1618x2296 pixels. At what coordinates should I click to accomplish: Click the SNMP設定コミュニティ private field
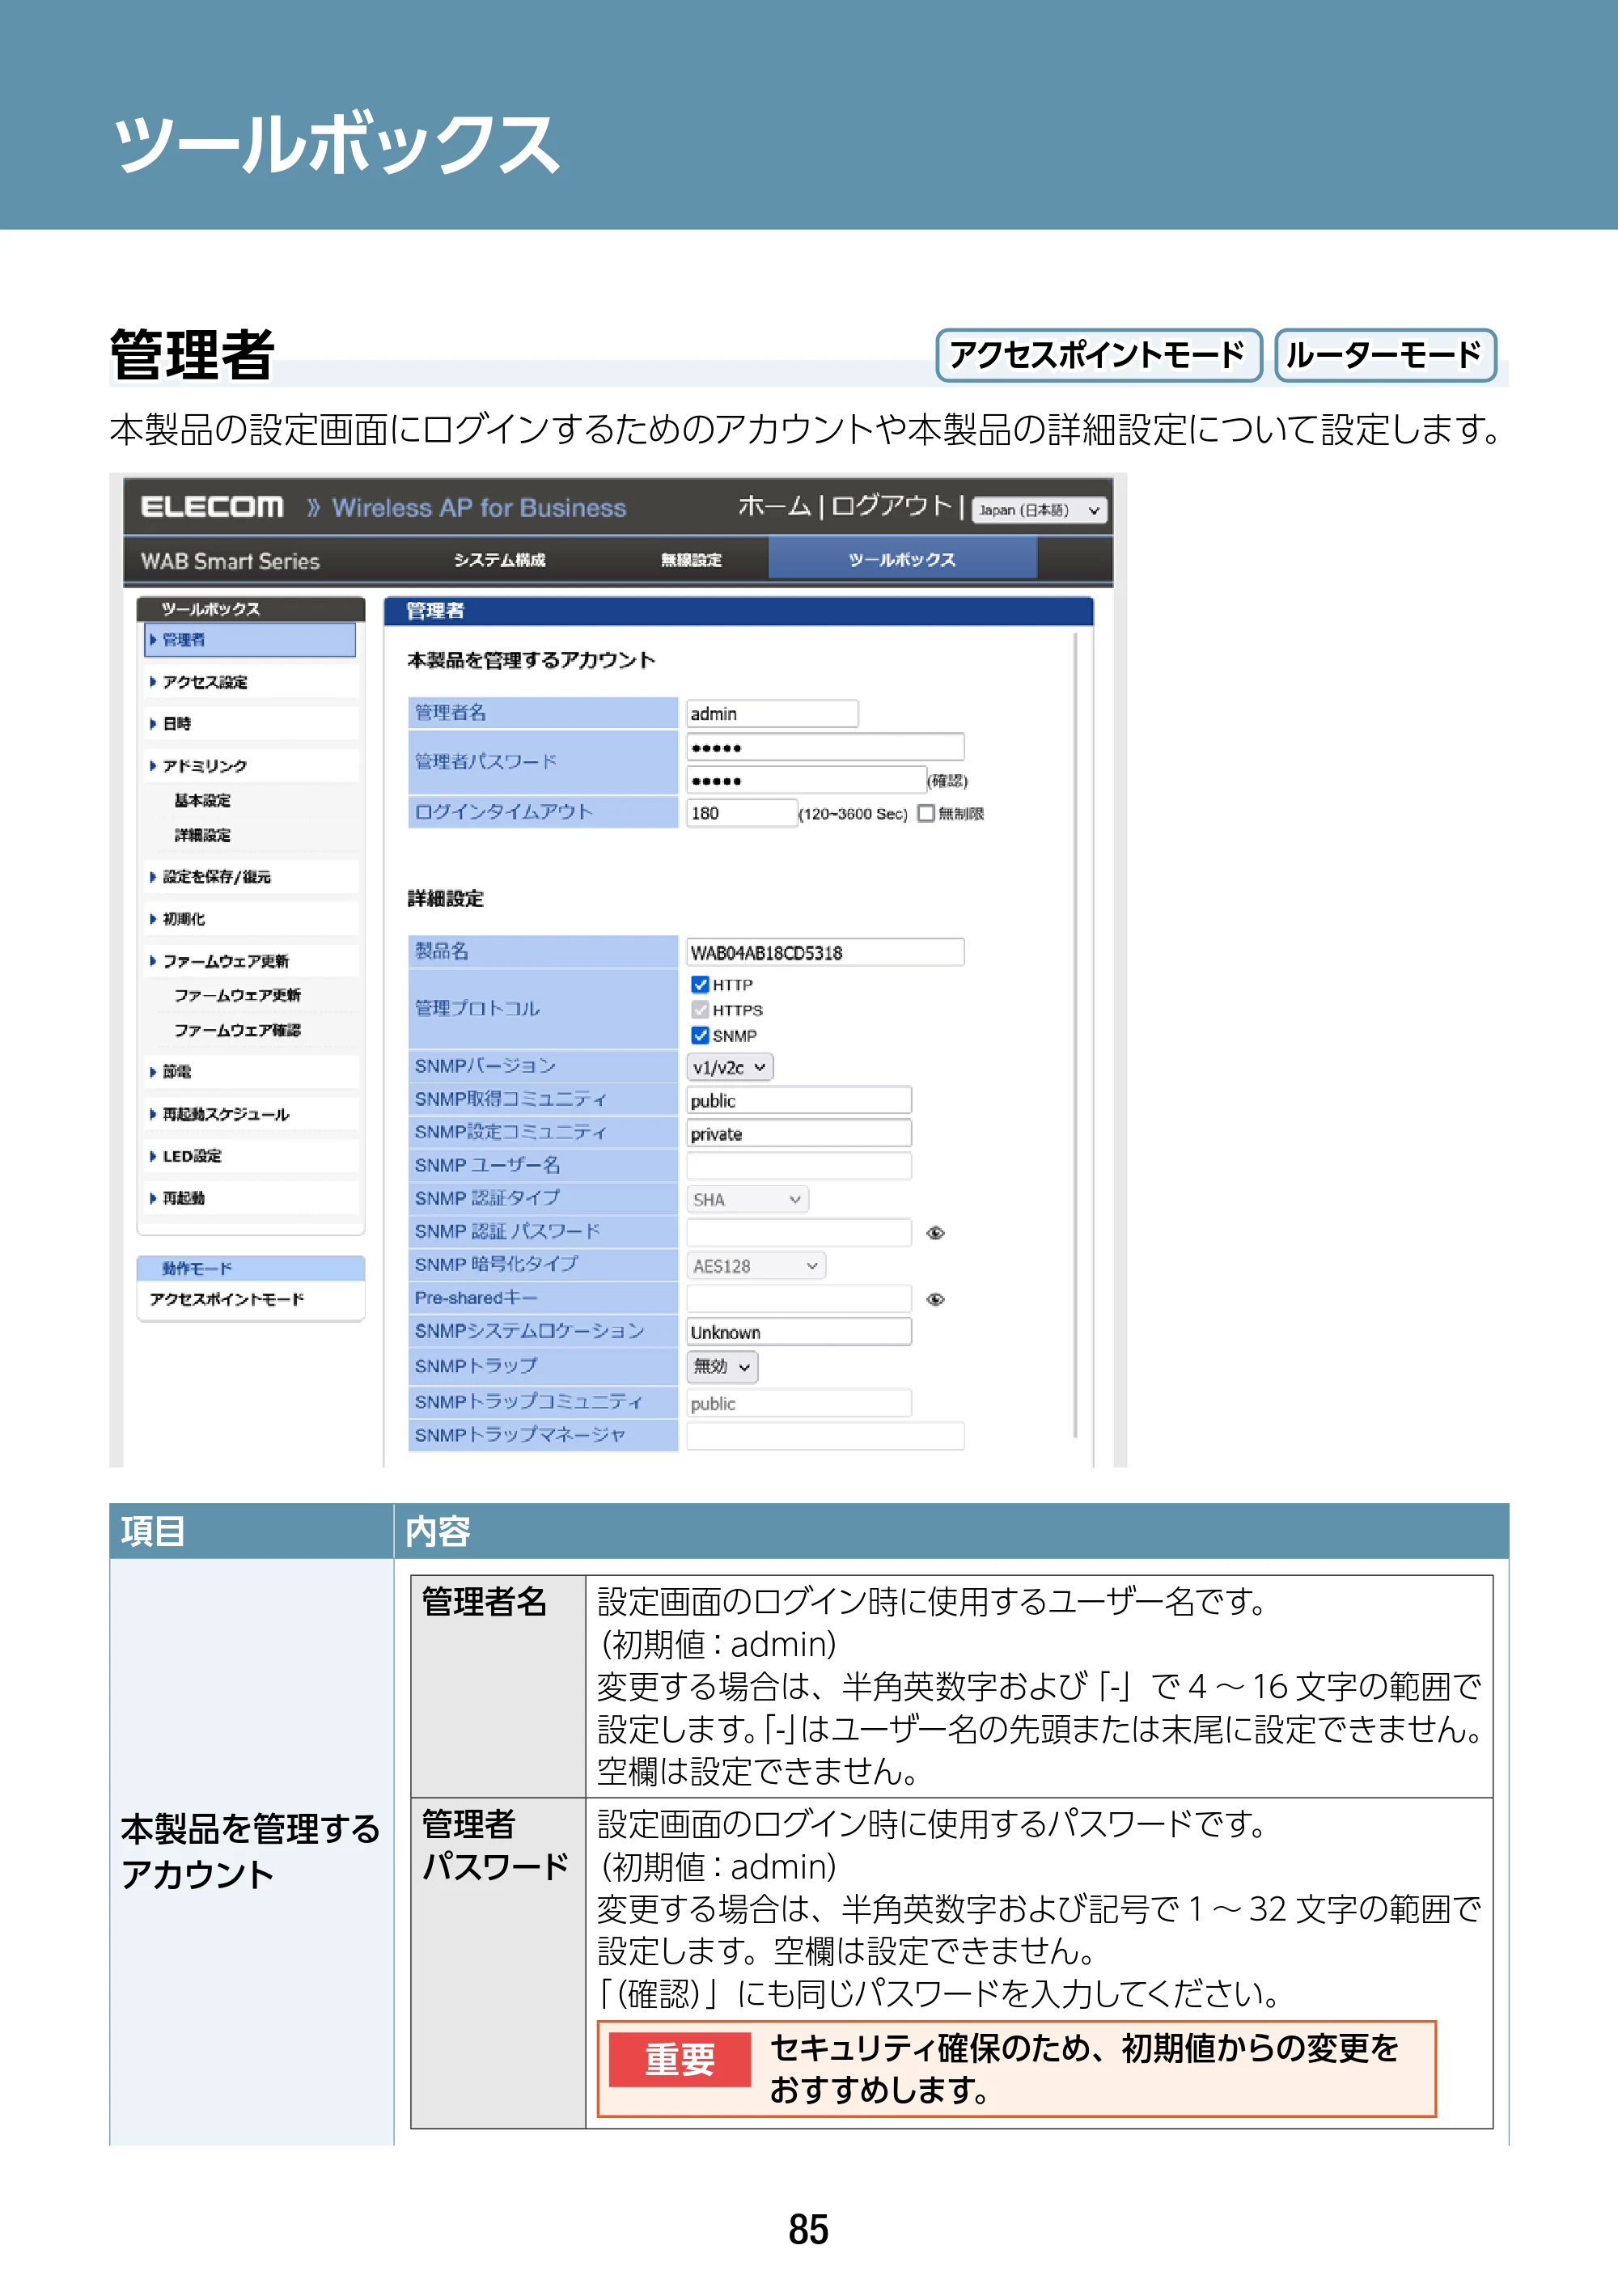pyautogui.click(x=799, y=1133)
